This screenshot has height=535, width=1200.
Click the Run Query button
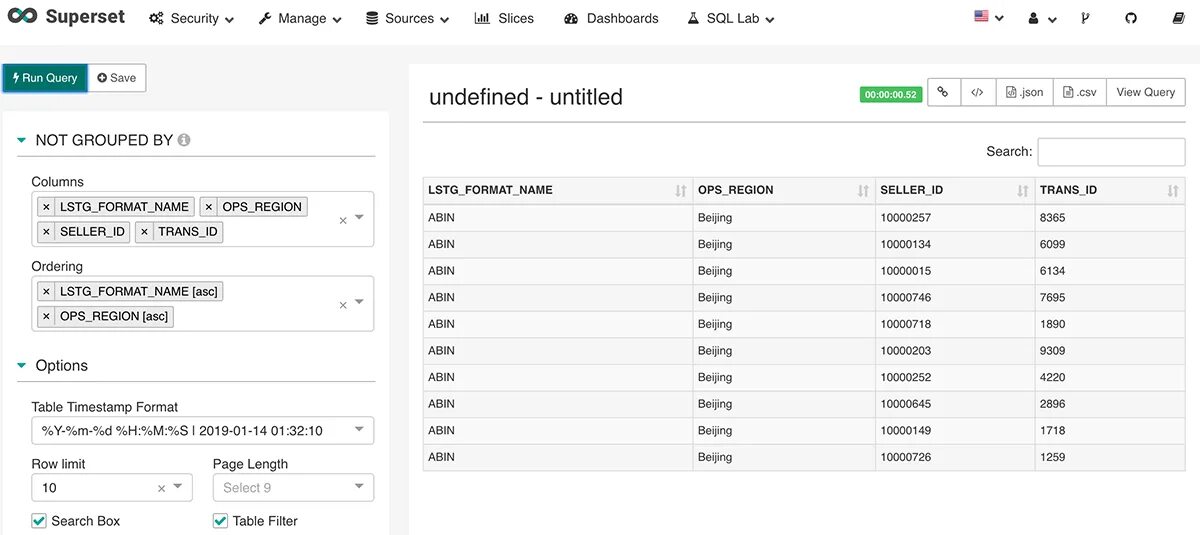click(45, 78)
